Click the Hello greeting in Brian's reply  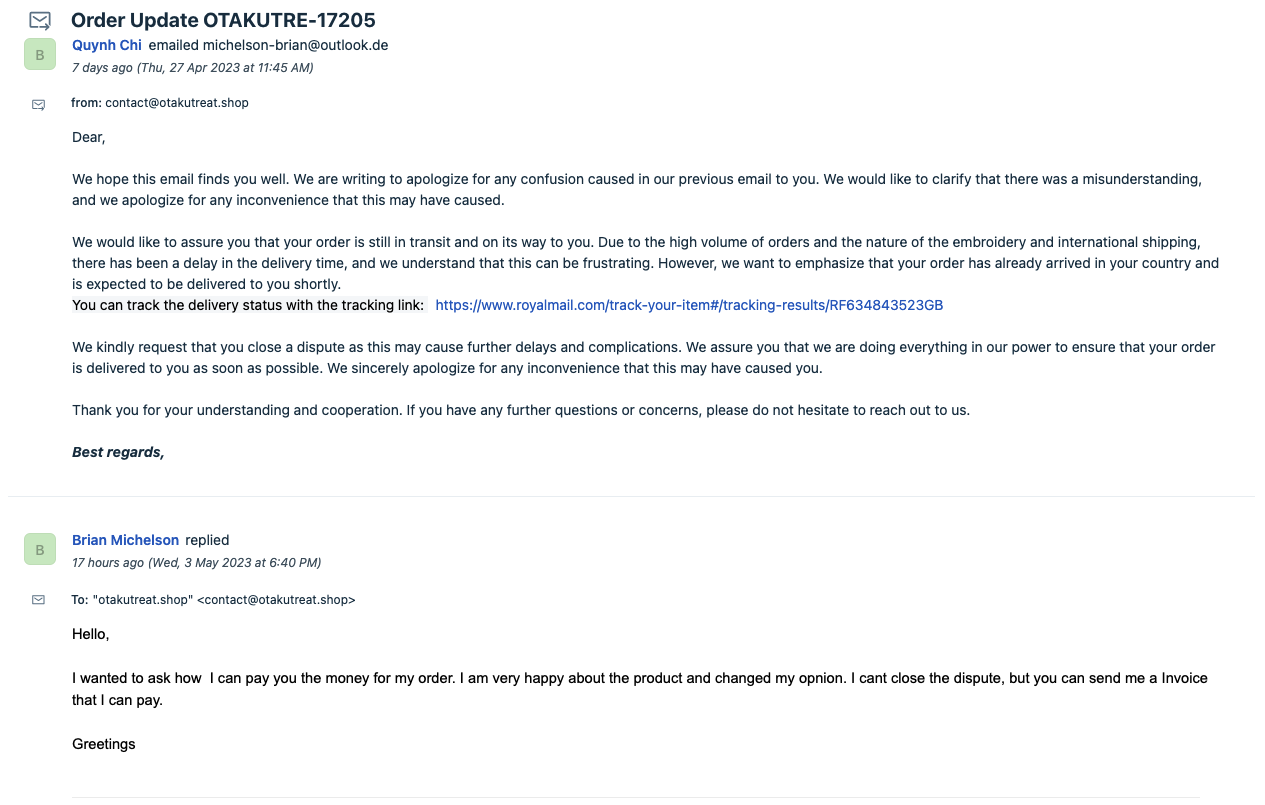pos(90,634)
